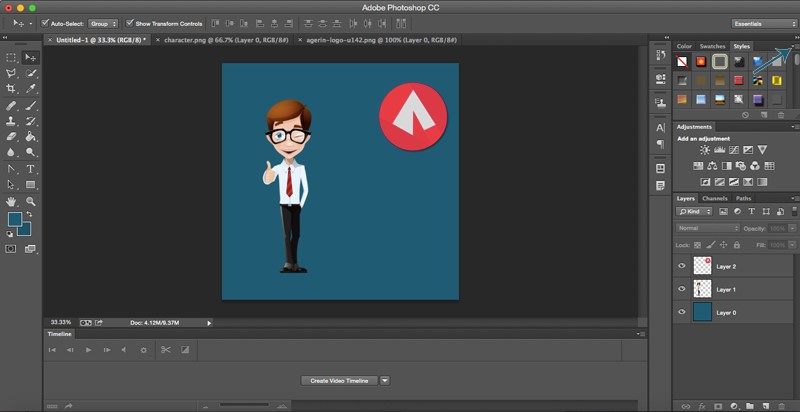Screen dimensions: 800x412
Task: Switch to the Color panel tab
Action: pyautogui.click(x=684, y=46)
